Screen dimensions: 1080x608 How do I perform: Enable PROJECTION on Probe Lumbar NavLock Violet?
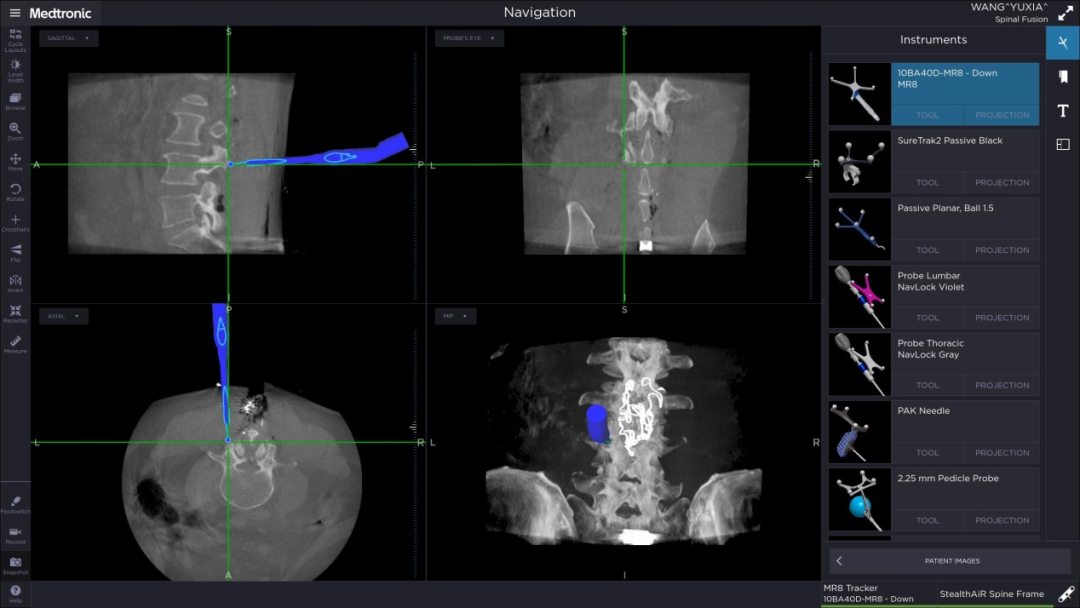click(x=1002, y=318)
